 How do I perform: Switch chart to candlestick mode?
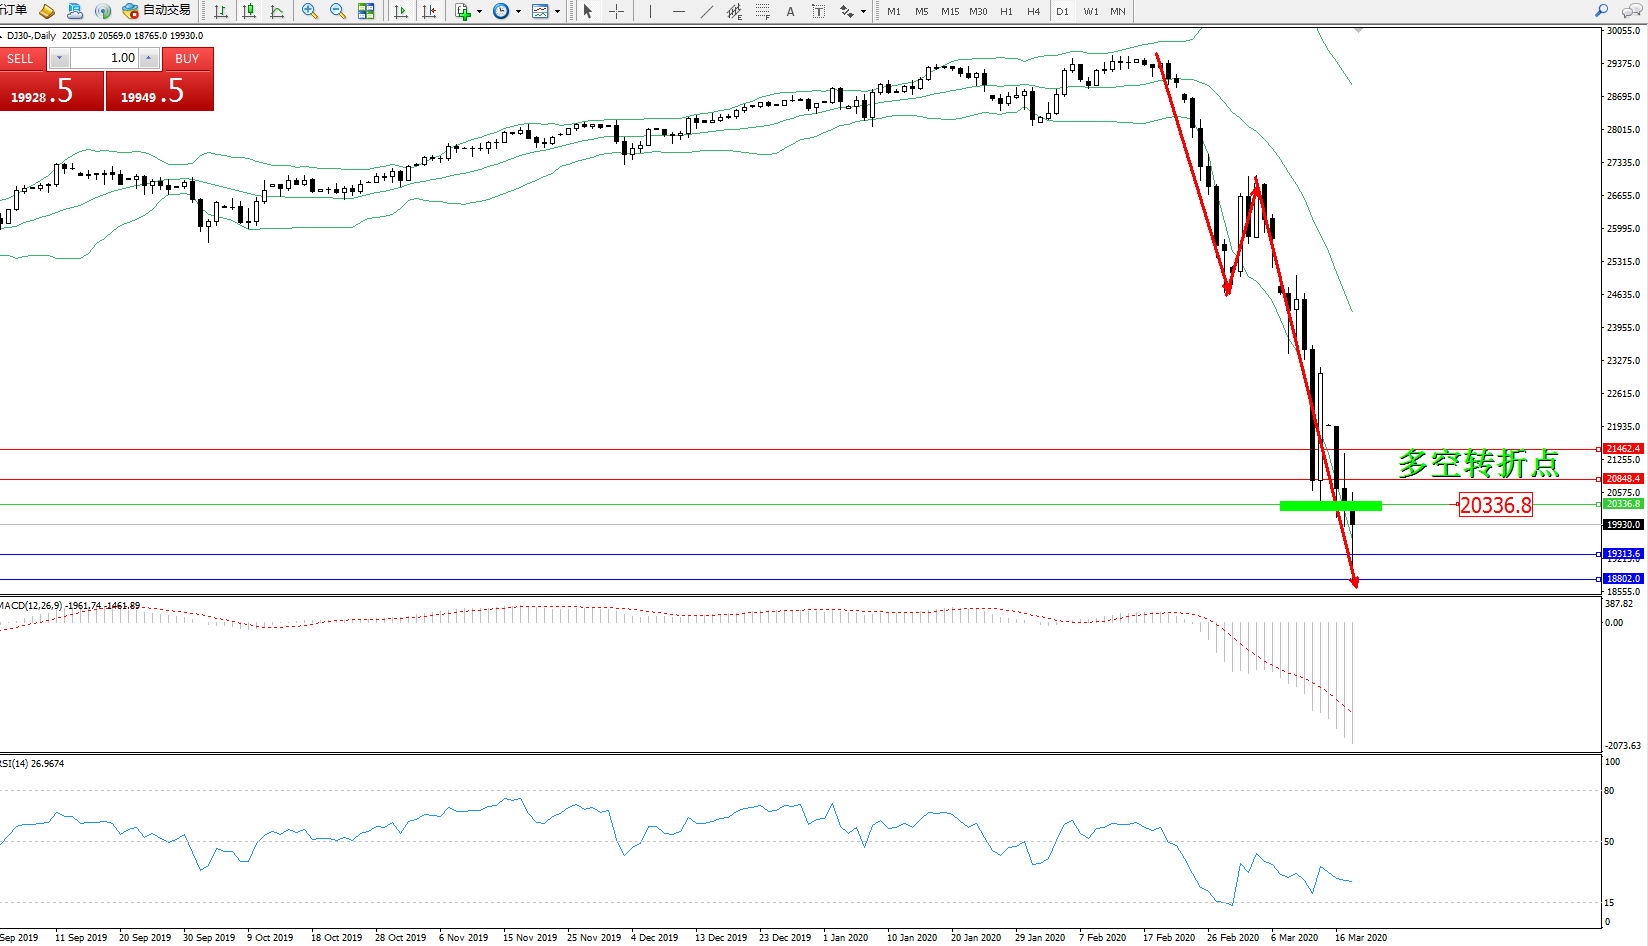[x=249, y=11]
